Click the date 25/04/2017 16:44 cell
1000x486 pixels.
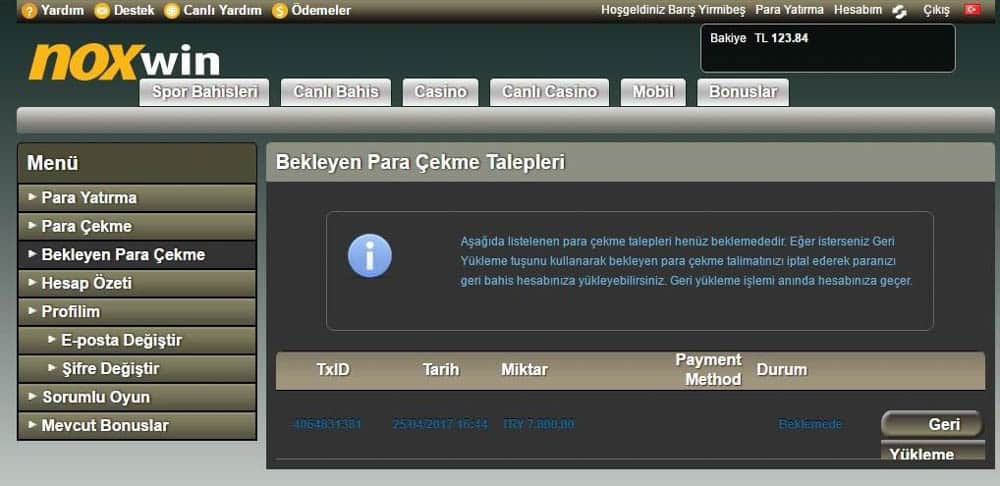(440, 424)
